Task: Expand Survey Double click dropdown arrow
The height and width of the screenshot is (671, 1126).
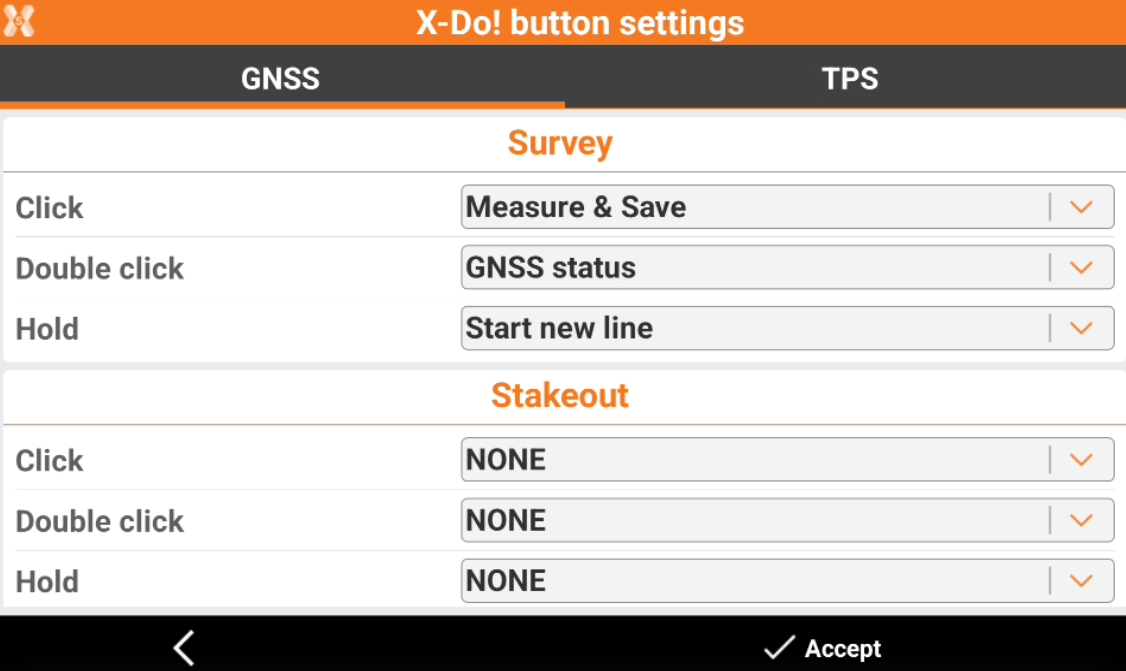Action: (x=1081, y=268)
